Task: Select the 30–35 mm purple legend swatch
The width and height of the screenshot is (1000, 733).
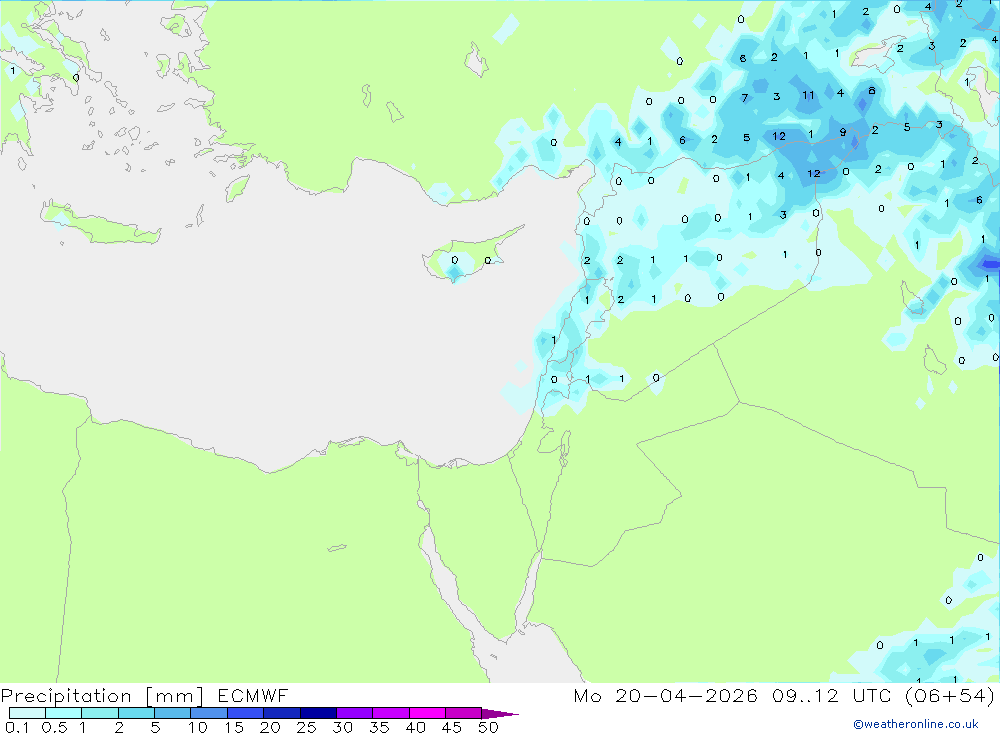Action: tap(355, 713)
